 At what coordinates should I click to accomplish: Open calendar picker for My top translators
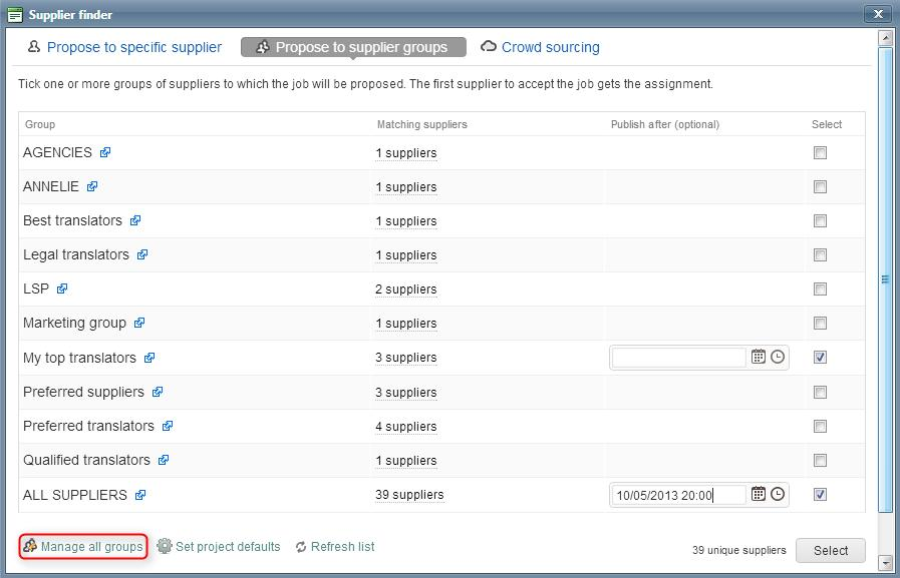(758, 357)
